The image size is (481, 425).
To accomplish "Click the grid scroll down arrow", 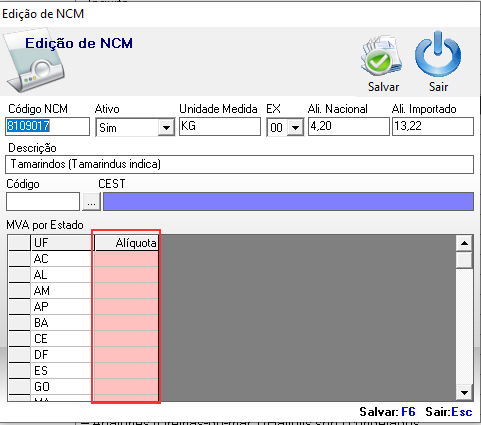I will (x=464, y=392).
